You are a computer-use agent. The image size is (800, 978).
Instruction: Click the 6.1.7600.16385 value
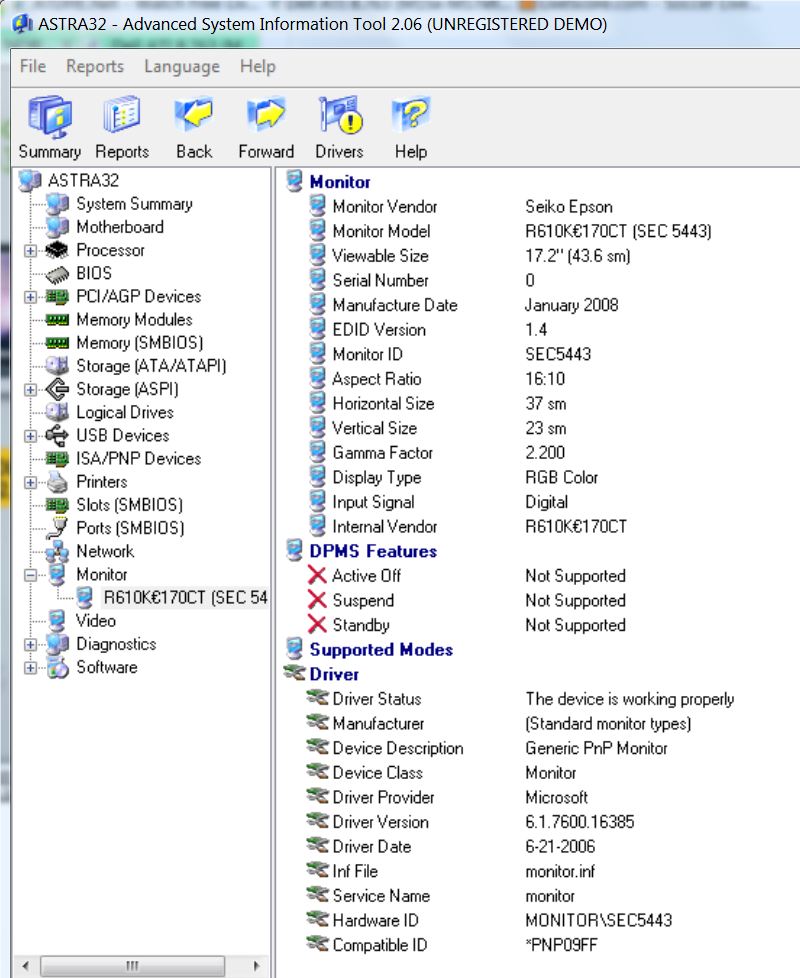click(579, 822)
